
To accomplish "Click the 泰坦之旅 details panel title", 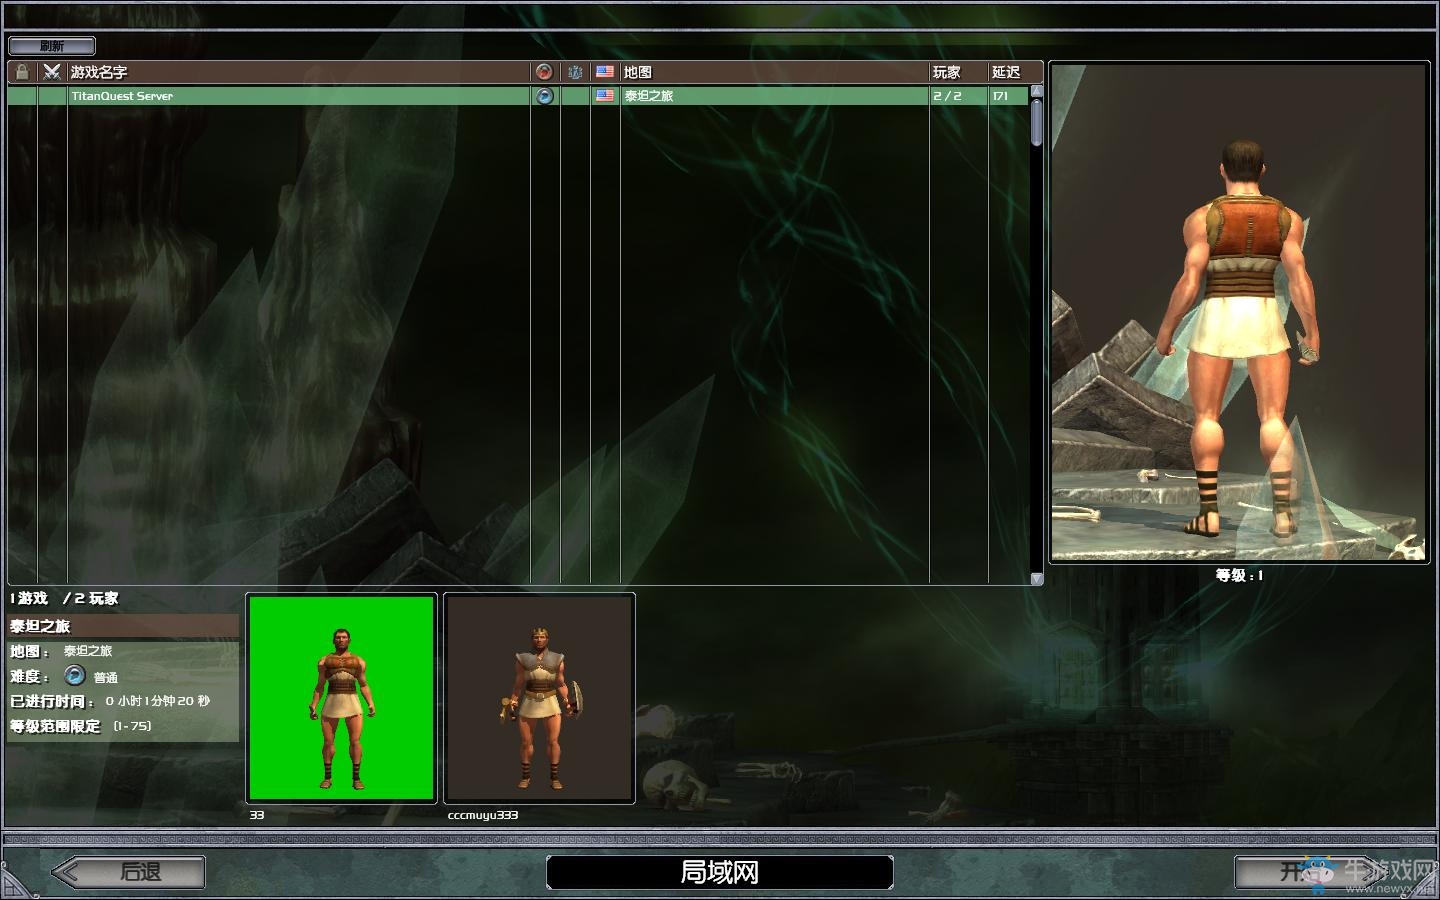I will (40, 626).
